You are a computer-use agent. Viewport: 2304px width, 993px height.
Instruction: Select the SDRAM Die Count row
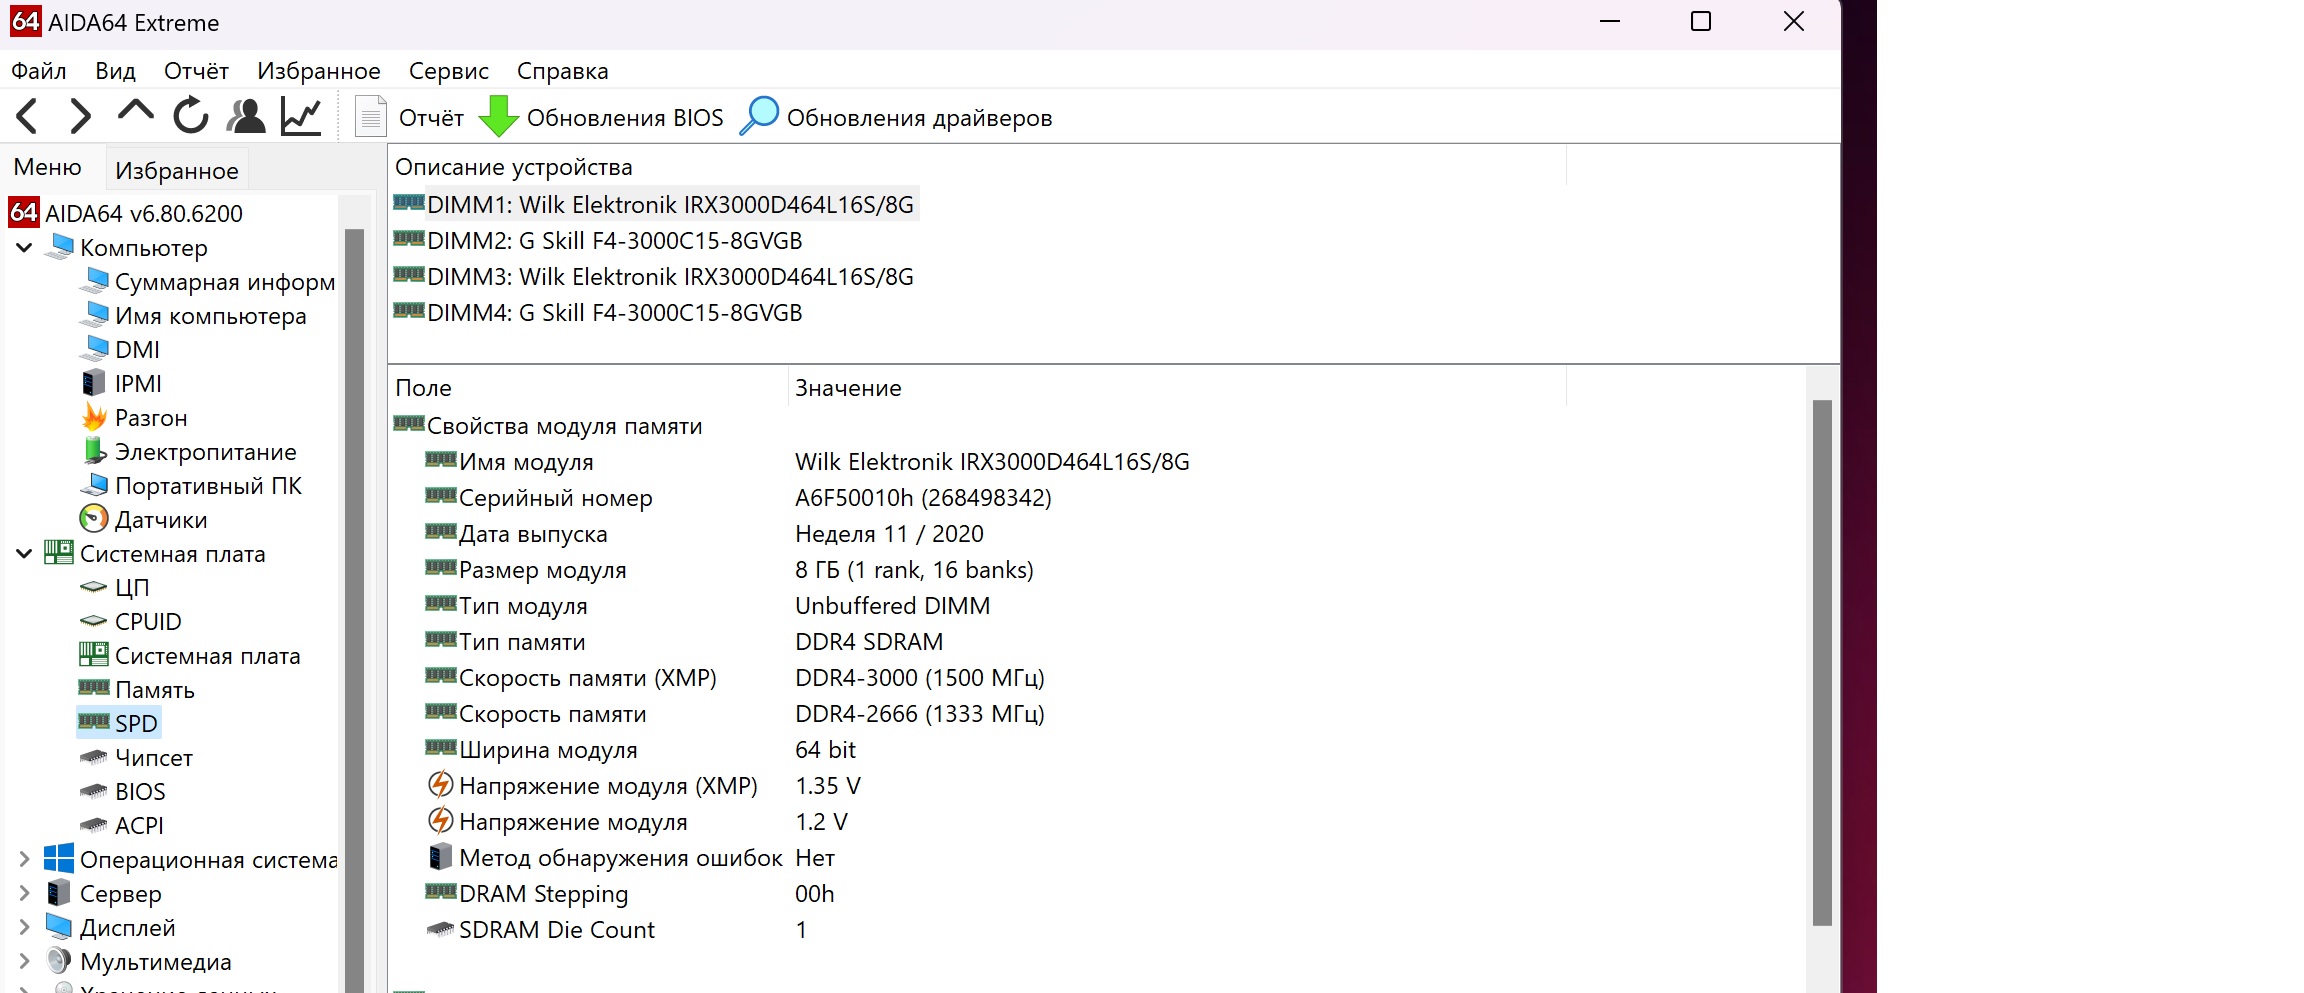[617, 929]
